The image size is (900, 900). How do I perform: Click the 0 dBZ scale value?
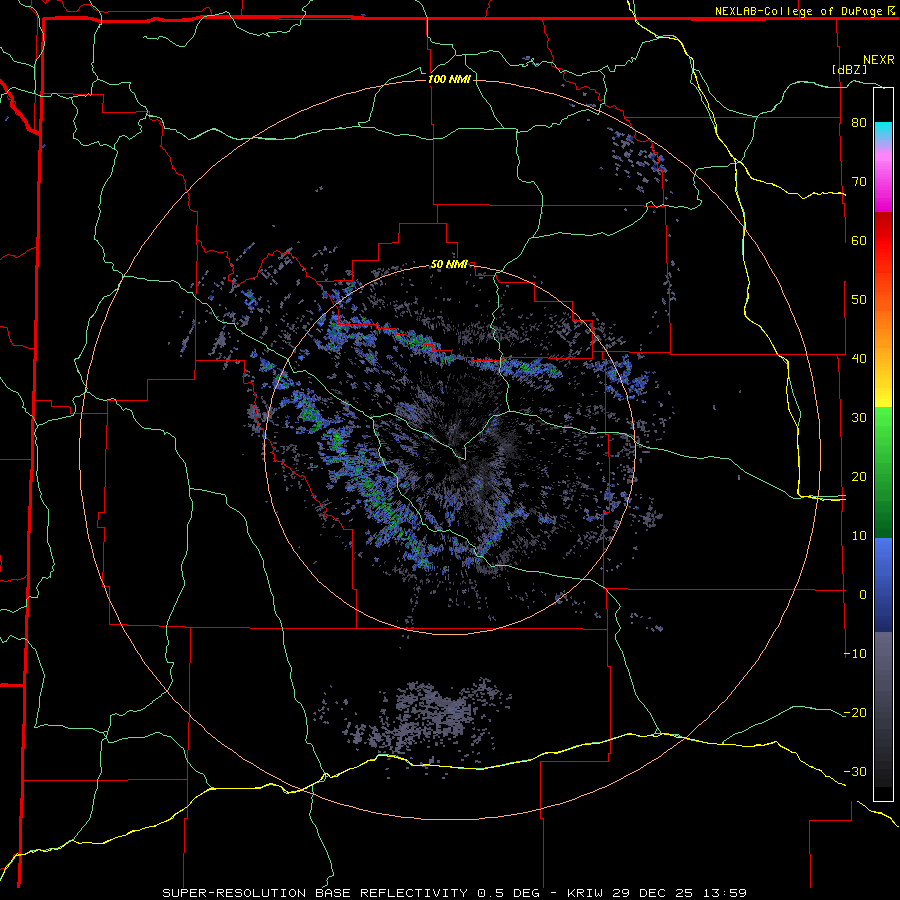863,595
